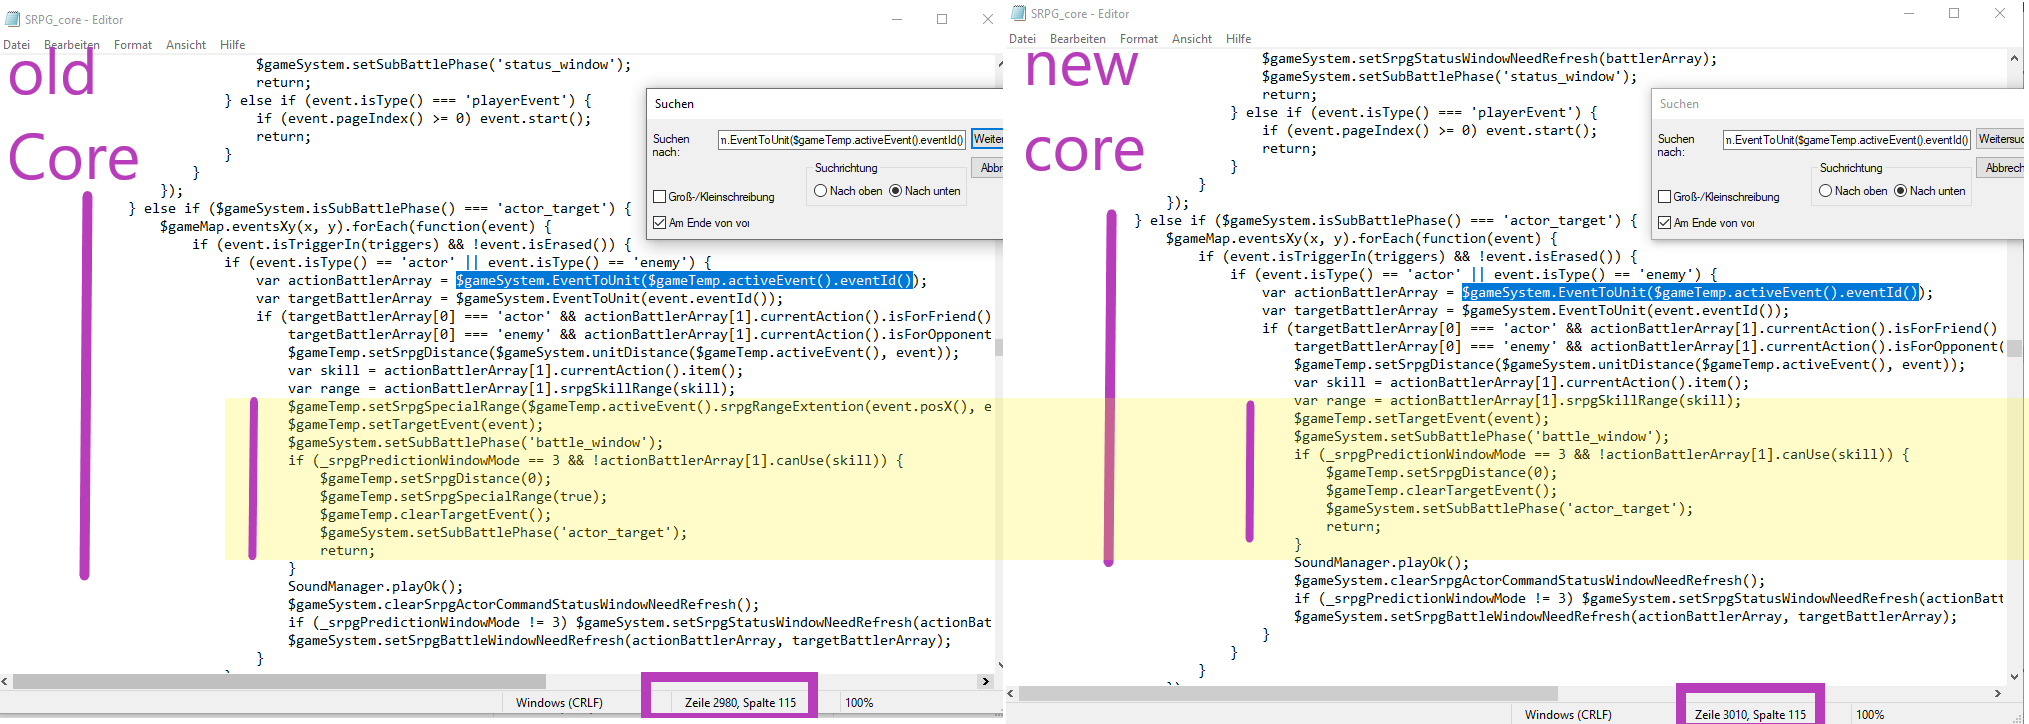Maximize the right SRPG_core editor window
The width and height of the screenshot is (2029, 724).
tap(1954, 13)
